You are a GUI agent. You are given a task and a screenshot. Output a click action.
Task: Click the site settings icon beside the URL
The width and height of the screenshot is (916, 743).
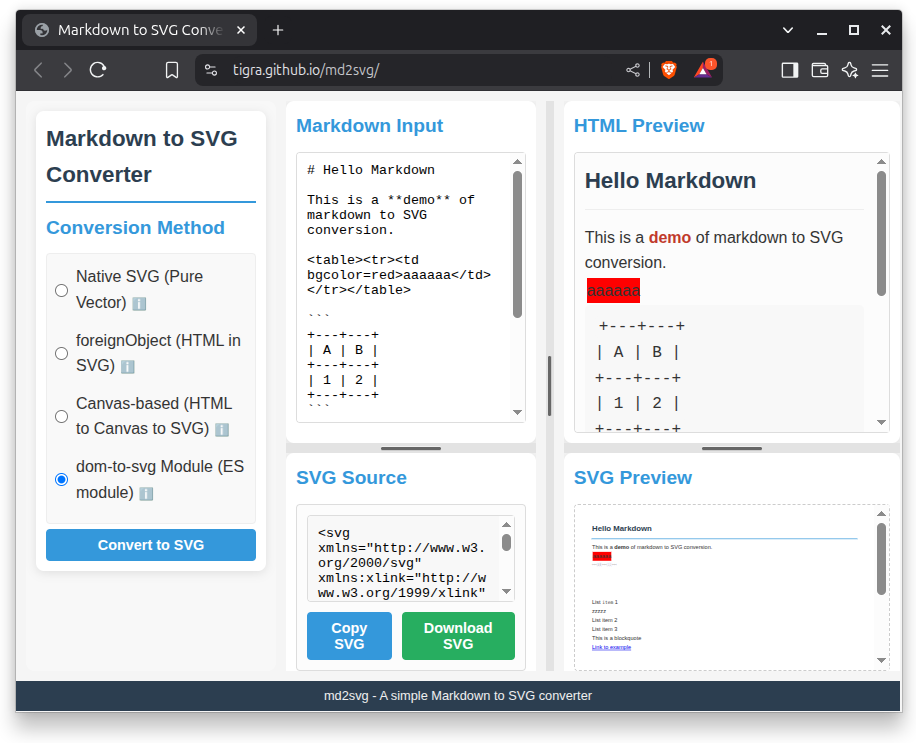click(210, 70)
